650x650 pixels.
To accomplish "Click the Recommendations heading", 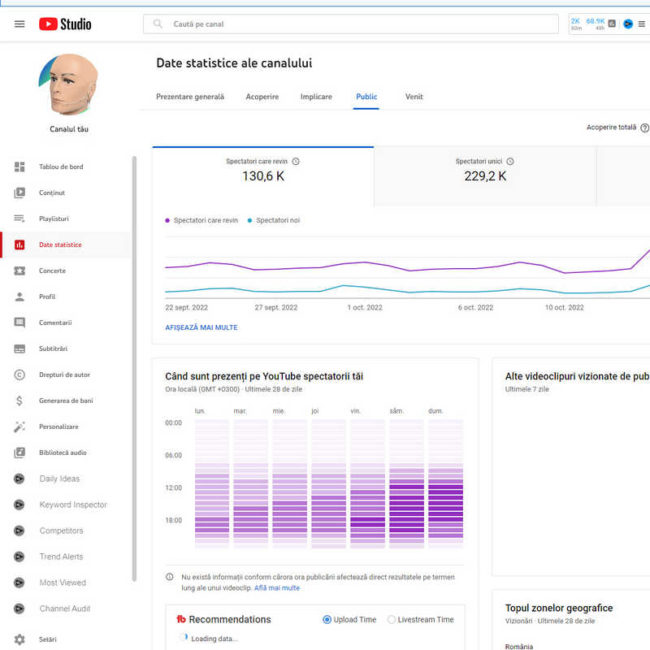I will (230, 619).
